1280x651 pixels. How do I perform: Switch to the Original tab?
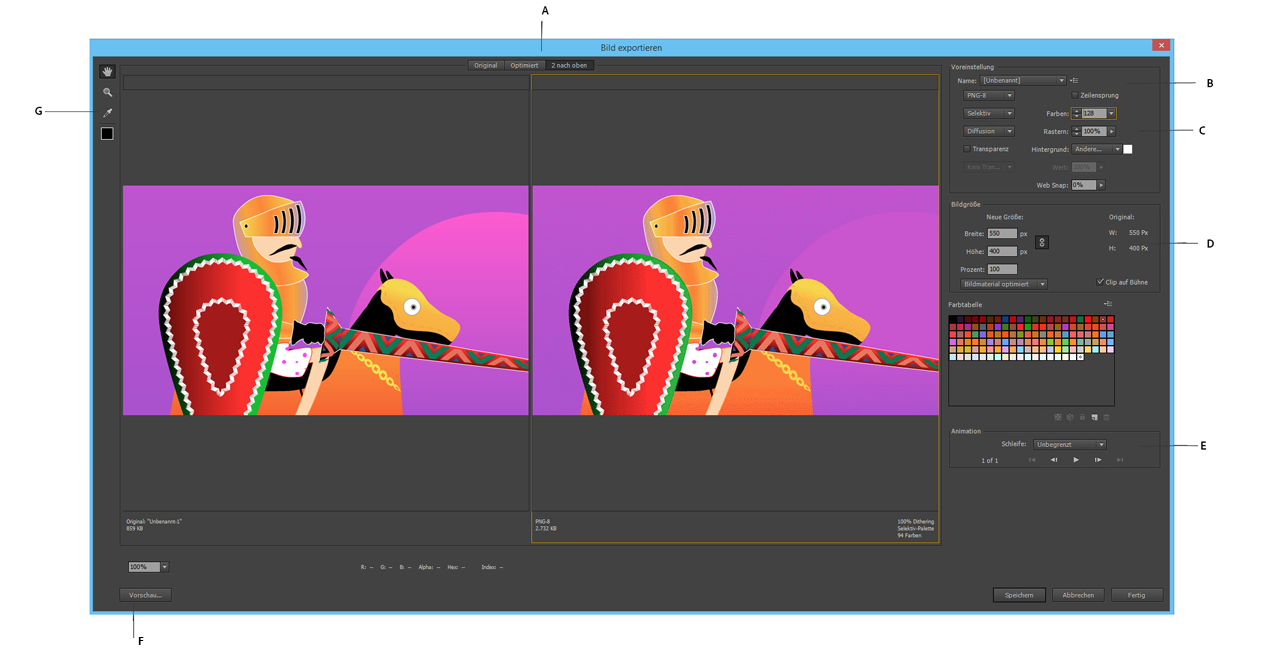coord(486,66)
